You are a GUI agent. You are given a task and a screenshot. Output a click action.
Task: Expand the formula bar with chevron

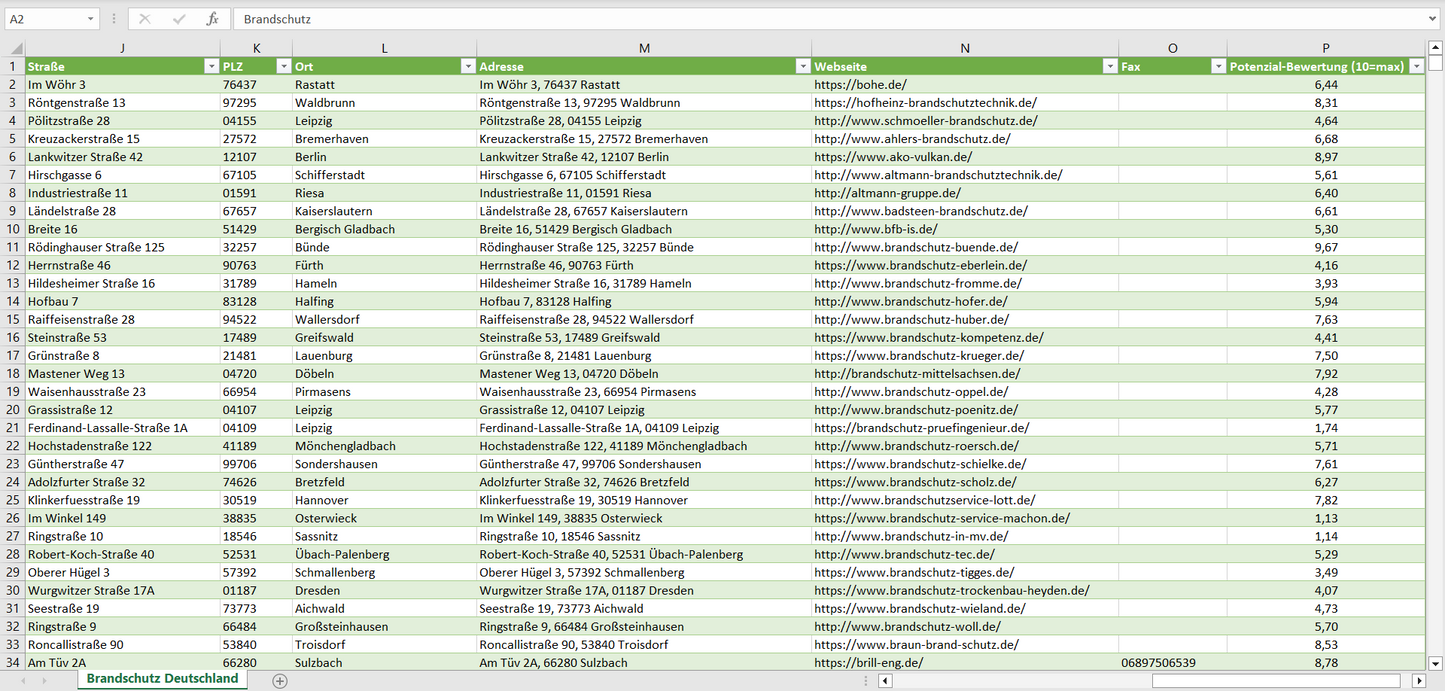pyautogui.click(x=1434, y=19)
